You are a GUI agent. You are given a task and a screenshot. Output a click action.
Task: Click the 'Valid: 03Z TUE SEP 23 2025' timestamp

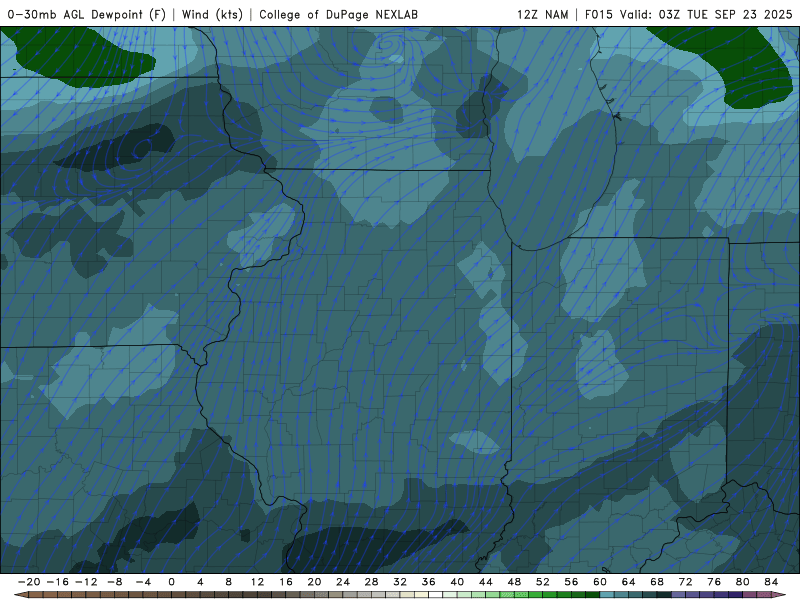click(x=706, y=15)
